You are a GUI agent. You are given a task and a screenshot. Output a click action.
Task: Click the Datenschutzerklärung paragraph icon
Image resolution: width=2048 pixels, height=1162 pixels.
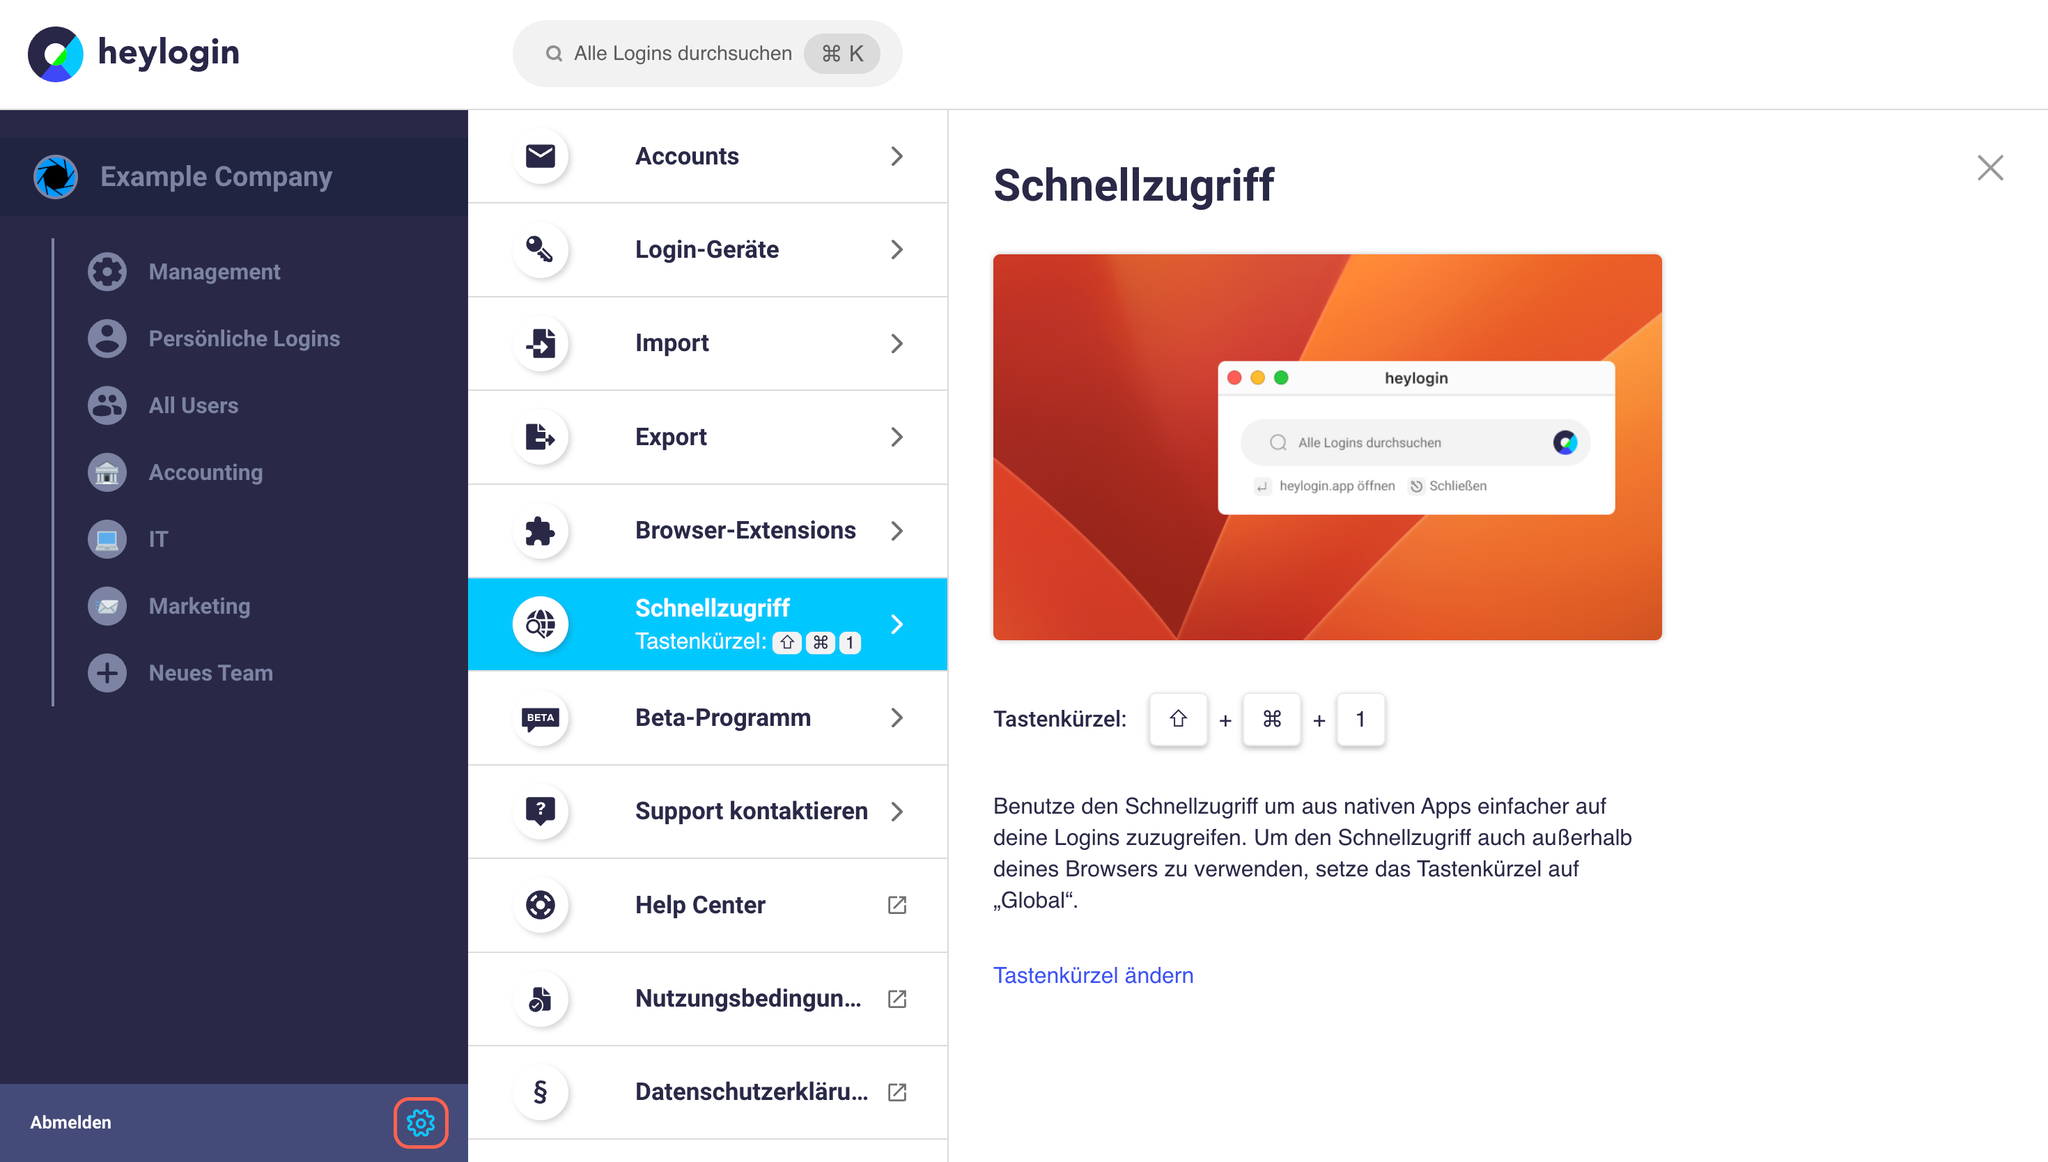[x=541, y=1092]
